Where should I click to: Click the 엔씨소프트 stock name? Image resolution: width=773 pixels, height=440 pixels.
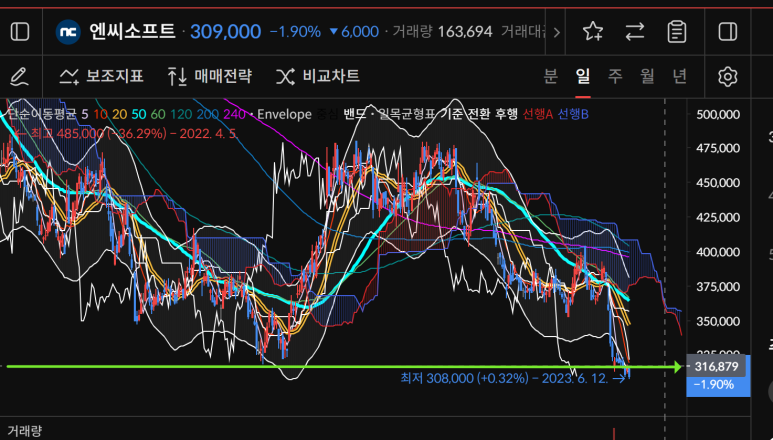click(132, 32)
